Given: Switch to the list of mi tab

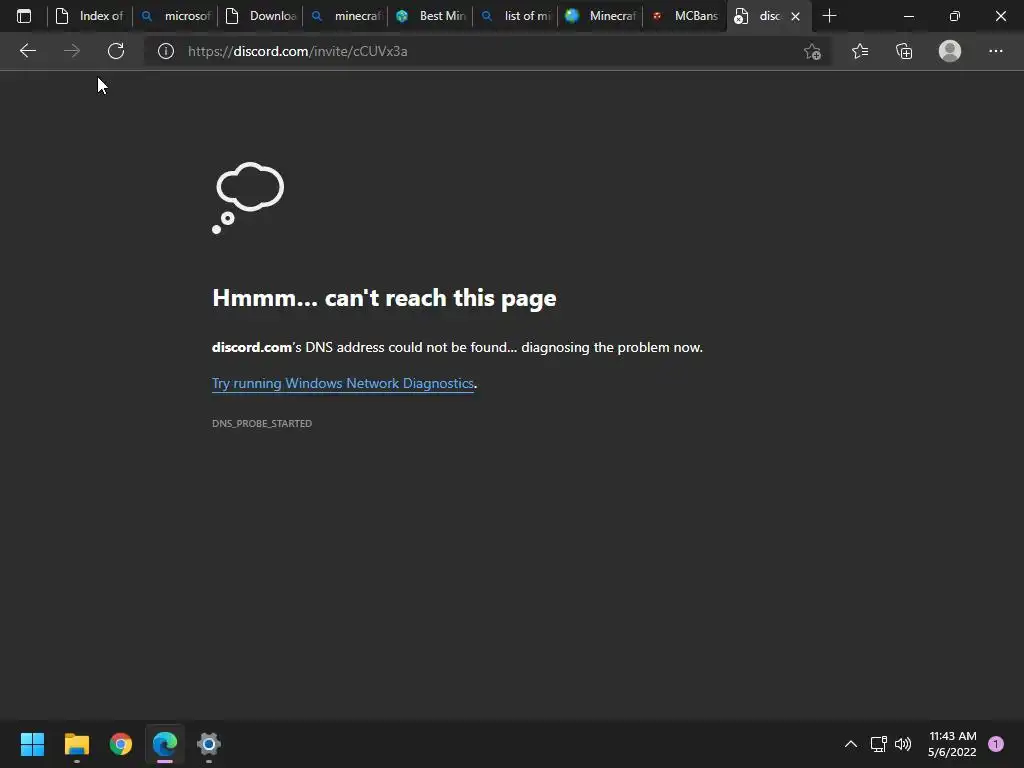Looking at the screenshot, I should [515, 16].
